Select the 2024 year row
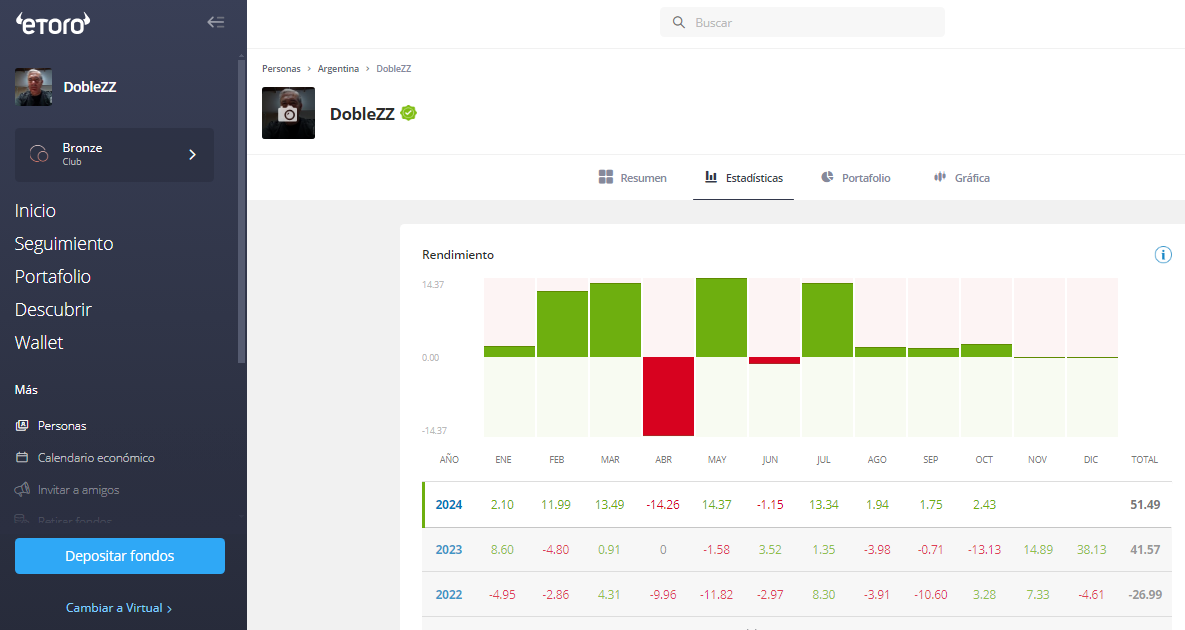Viewport: 1185px width, 630px height. (x=449, y=505)
